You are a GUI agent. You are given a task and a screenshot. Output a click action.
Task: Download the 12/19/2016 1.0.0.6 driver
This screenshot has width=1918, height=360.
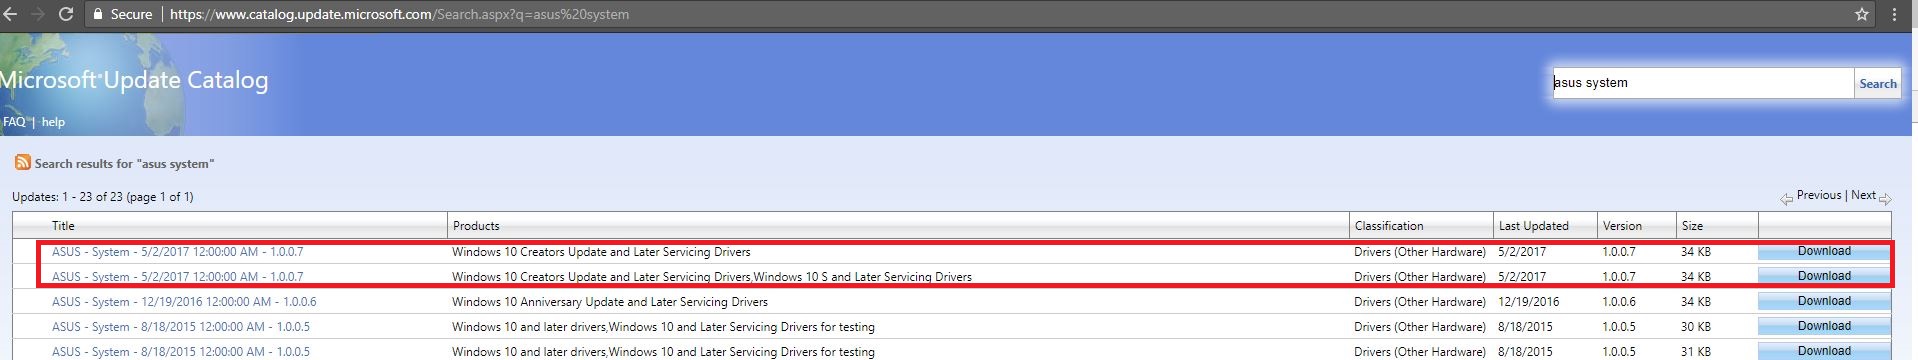point(1824,301)
